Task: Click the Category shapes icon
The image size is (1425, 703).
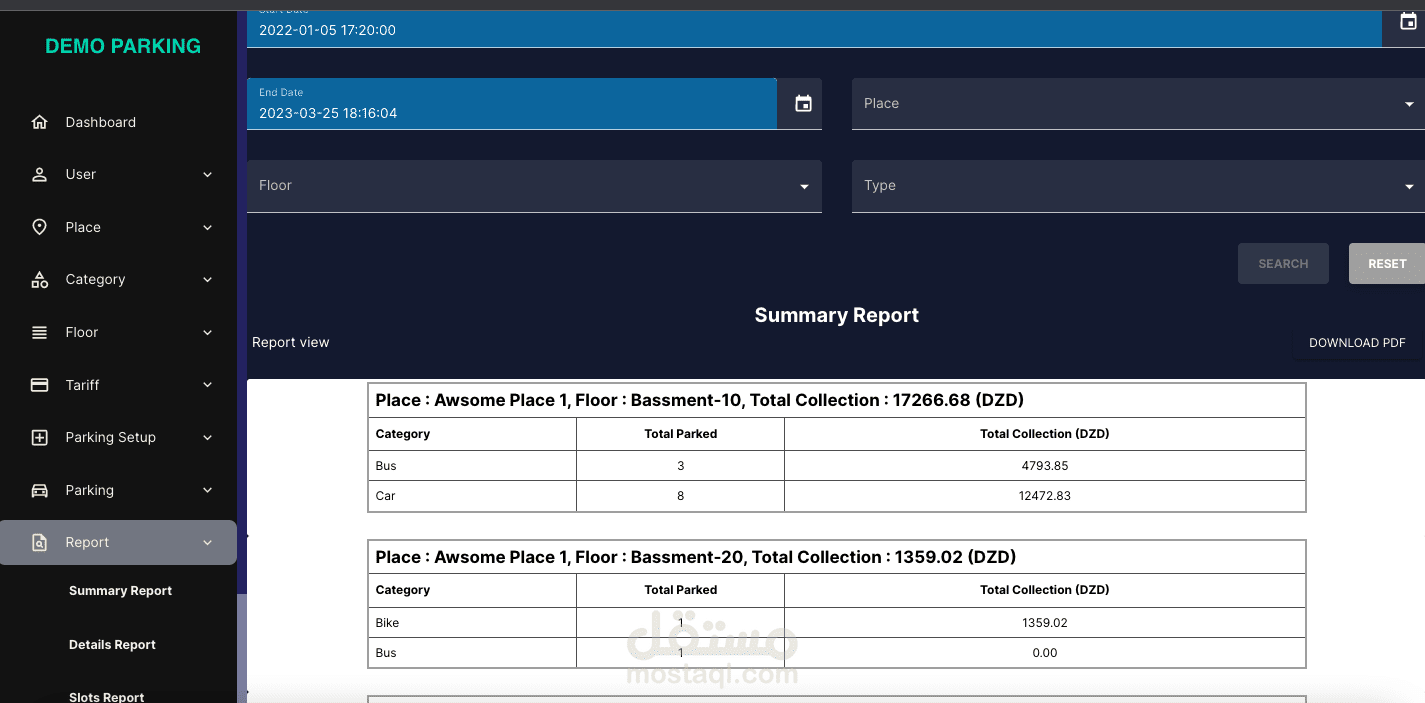Action: click(40, 280)
